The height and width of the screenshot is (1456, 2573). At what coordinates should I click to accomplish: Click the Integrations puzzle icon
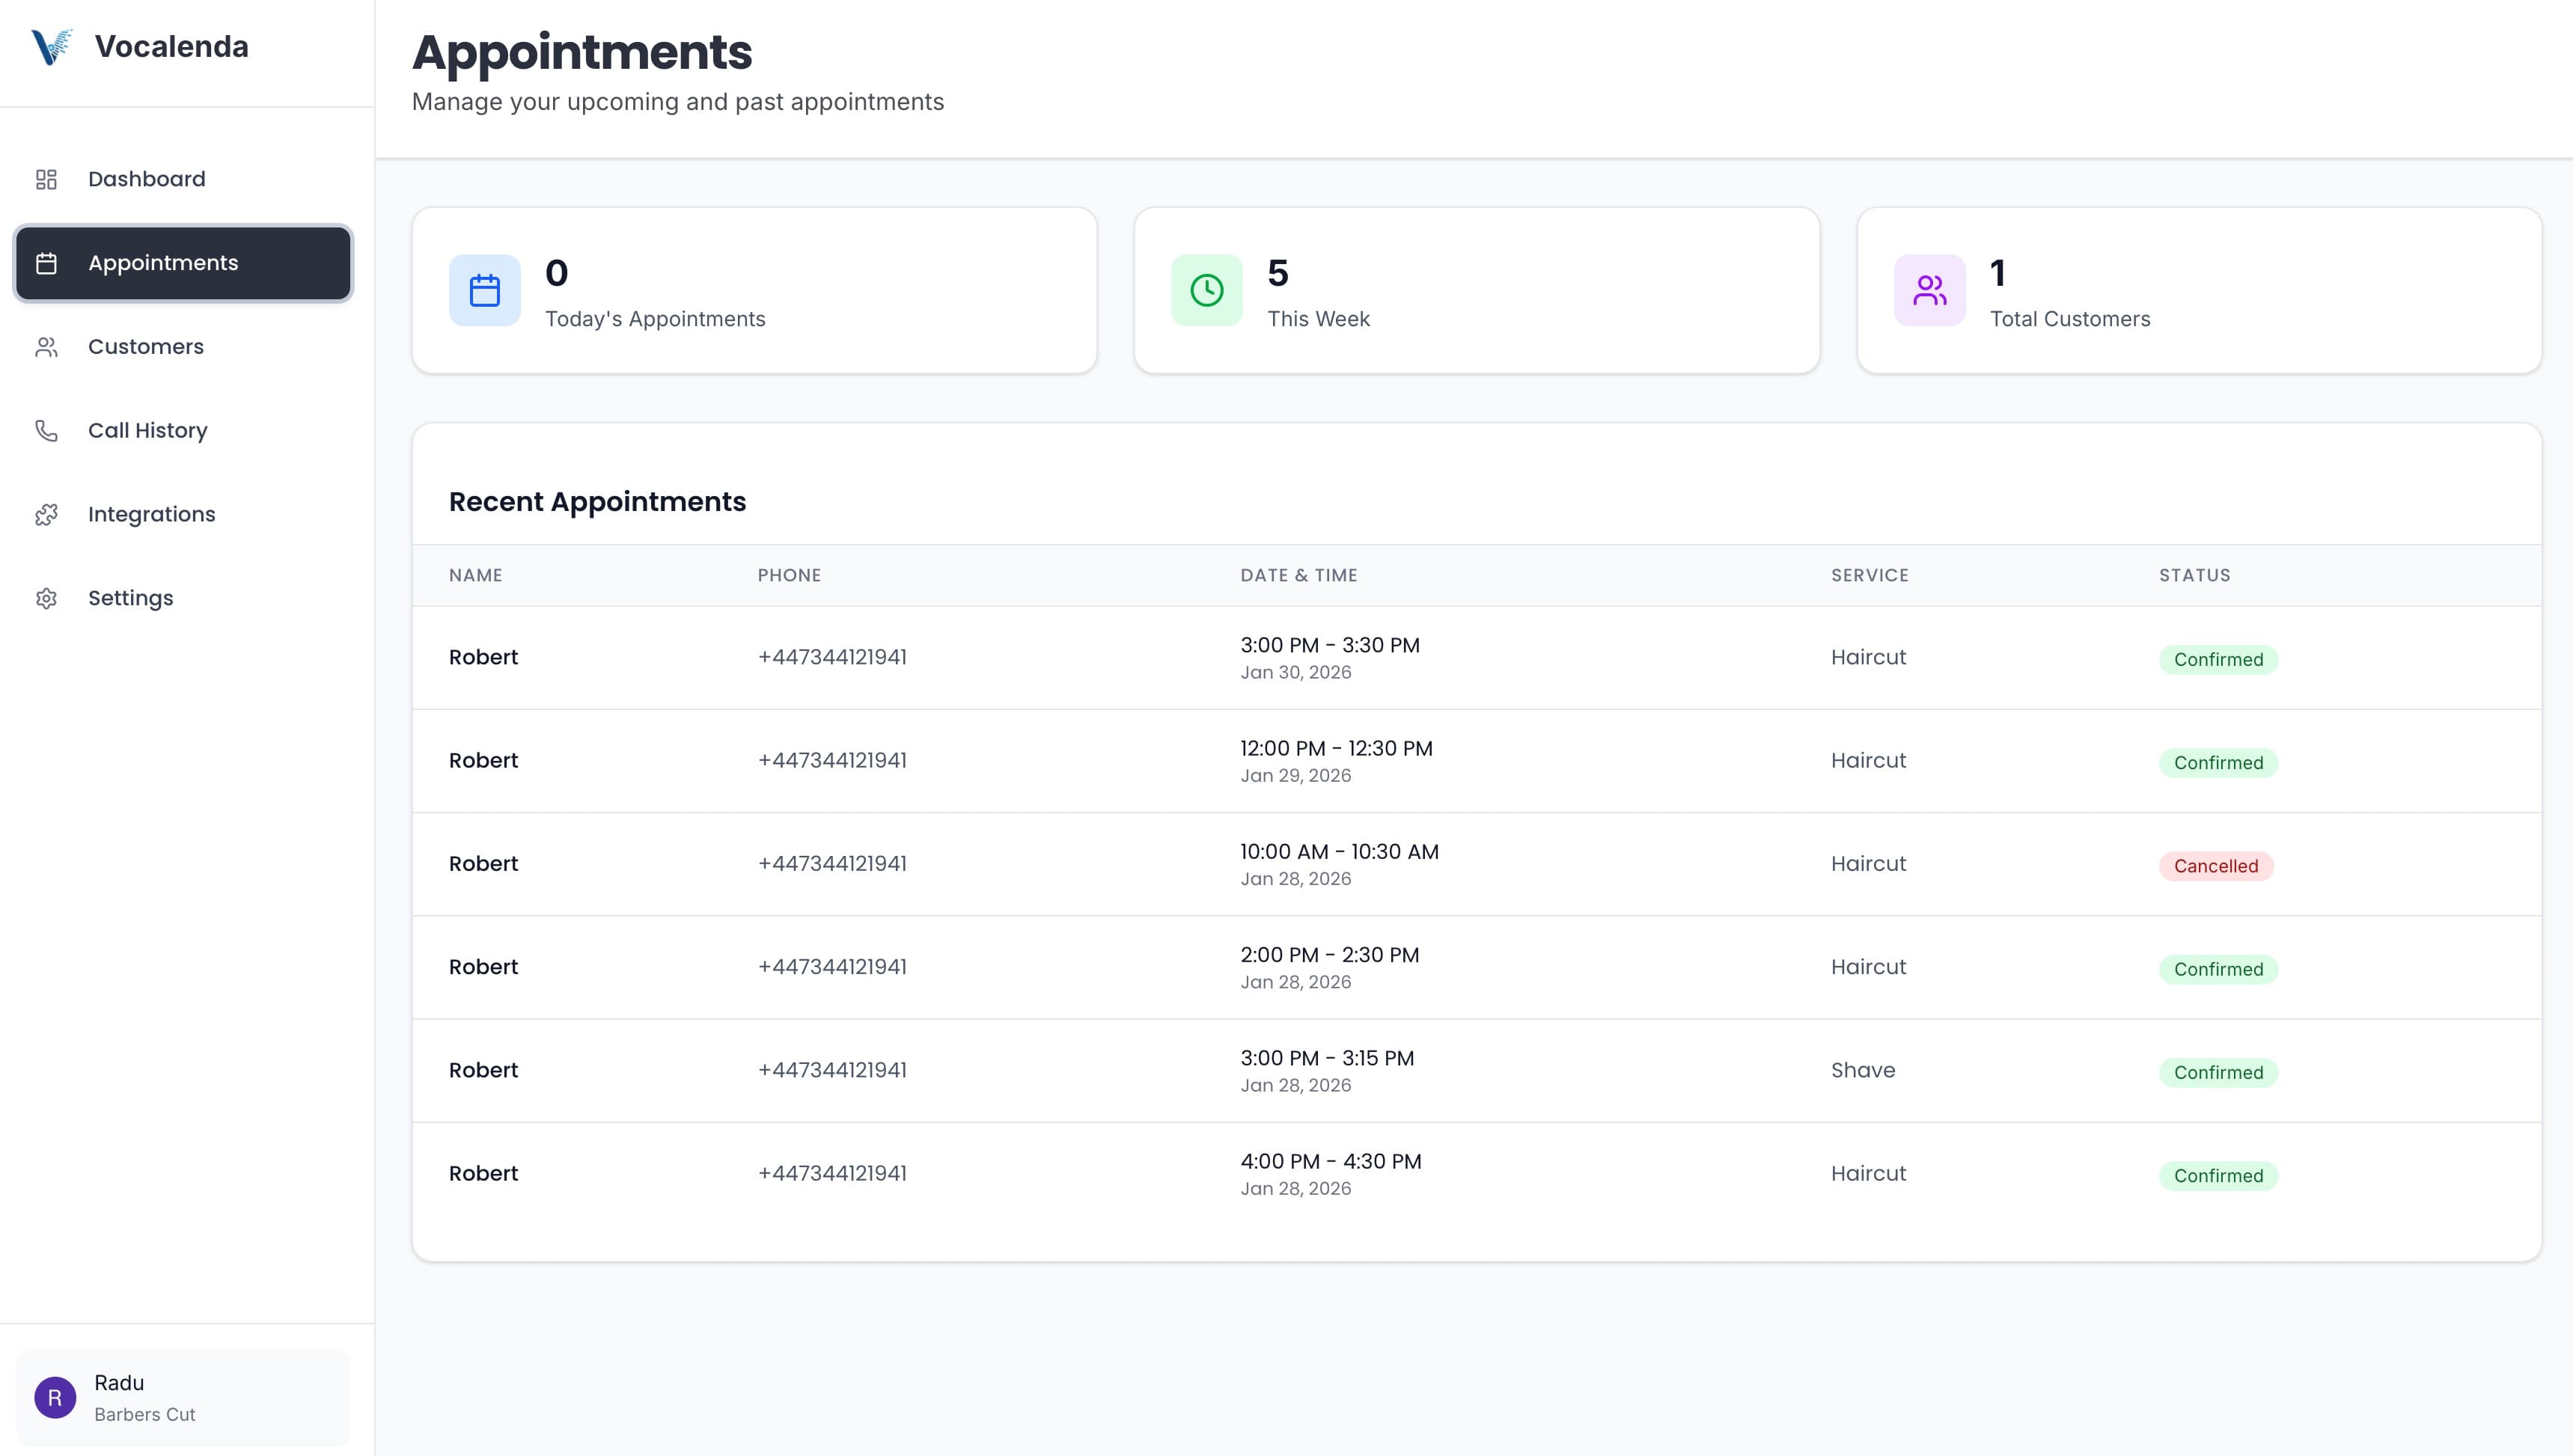pyautogui.click(x=46, y=515)
